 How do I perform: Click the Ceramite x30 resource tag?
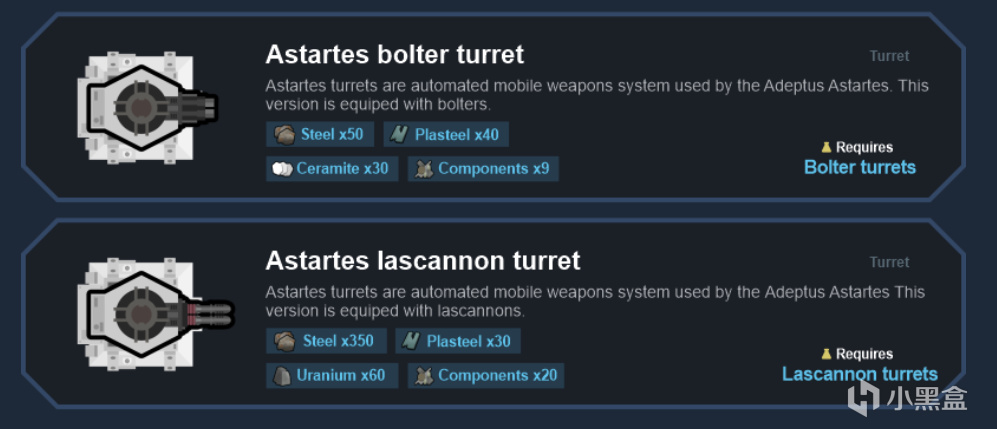333,169
